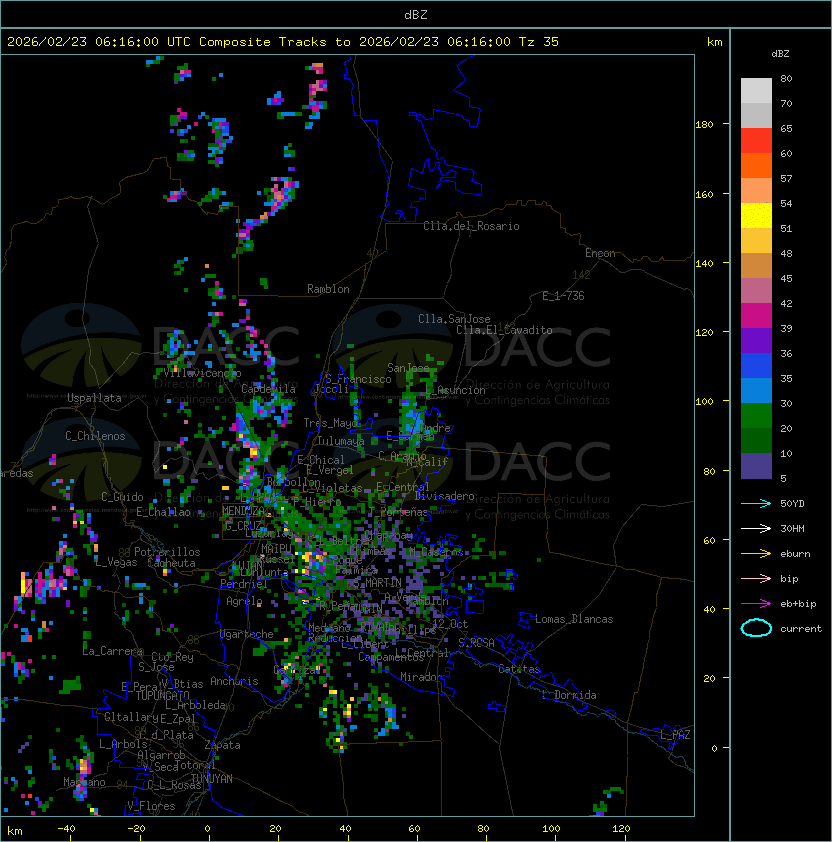This screenshot has height=842, width=832.
Task: Select the bright yellow 51-54 dBZ swatch
Action: pyautogui.click(x=756, y=216)
